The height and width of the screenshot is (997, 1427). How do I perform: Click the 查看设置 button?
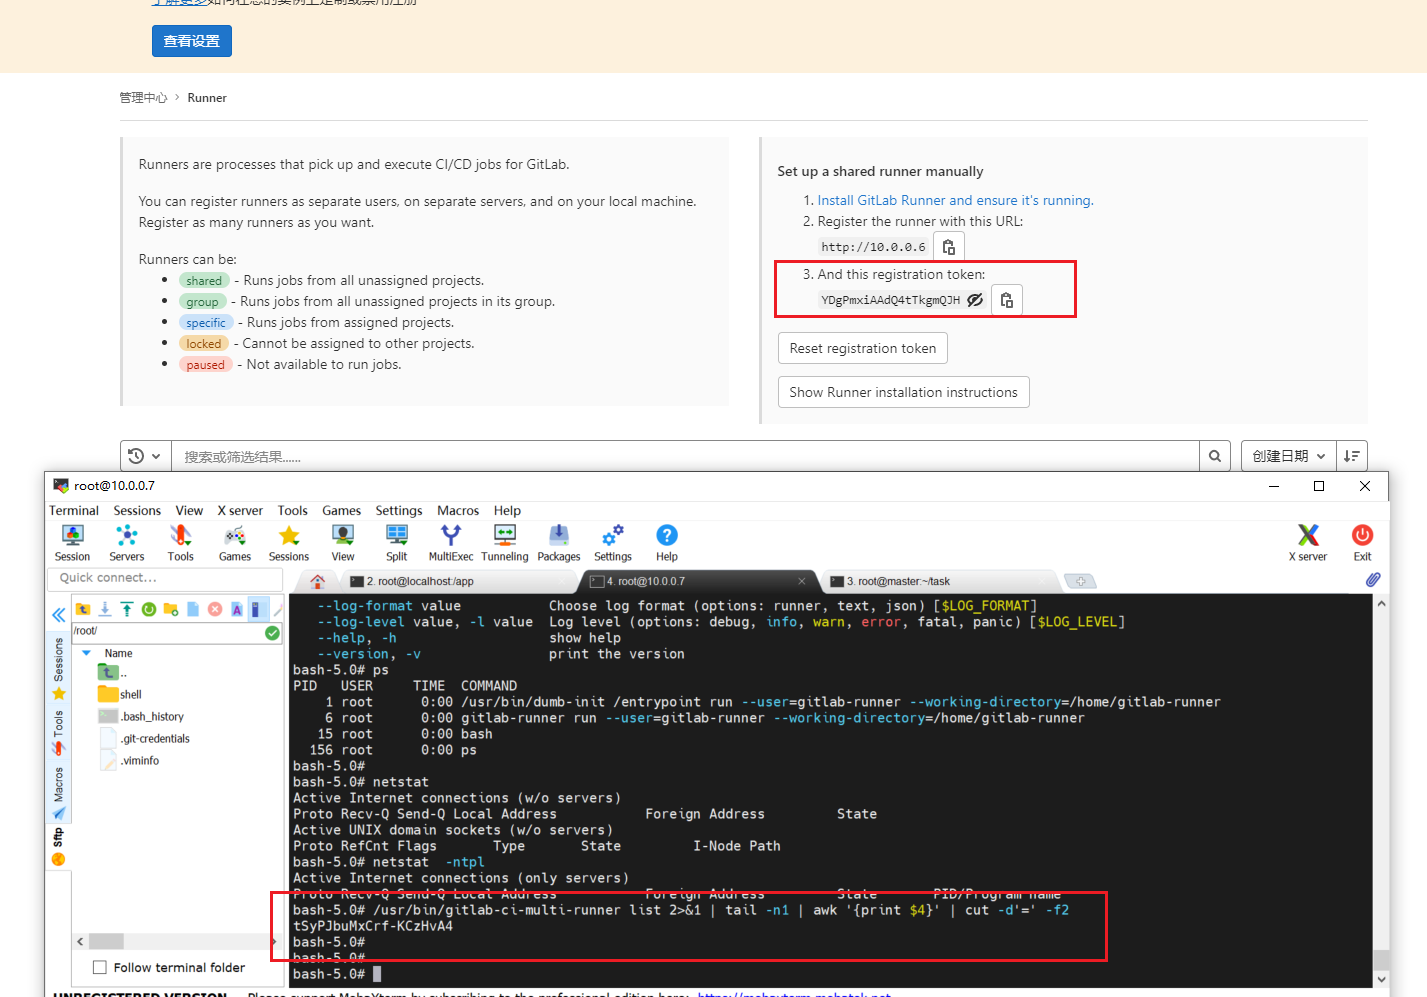coord(192,41)
